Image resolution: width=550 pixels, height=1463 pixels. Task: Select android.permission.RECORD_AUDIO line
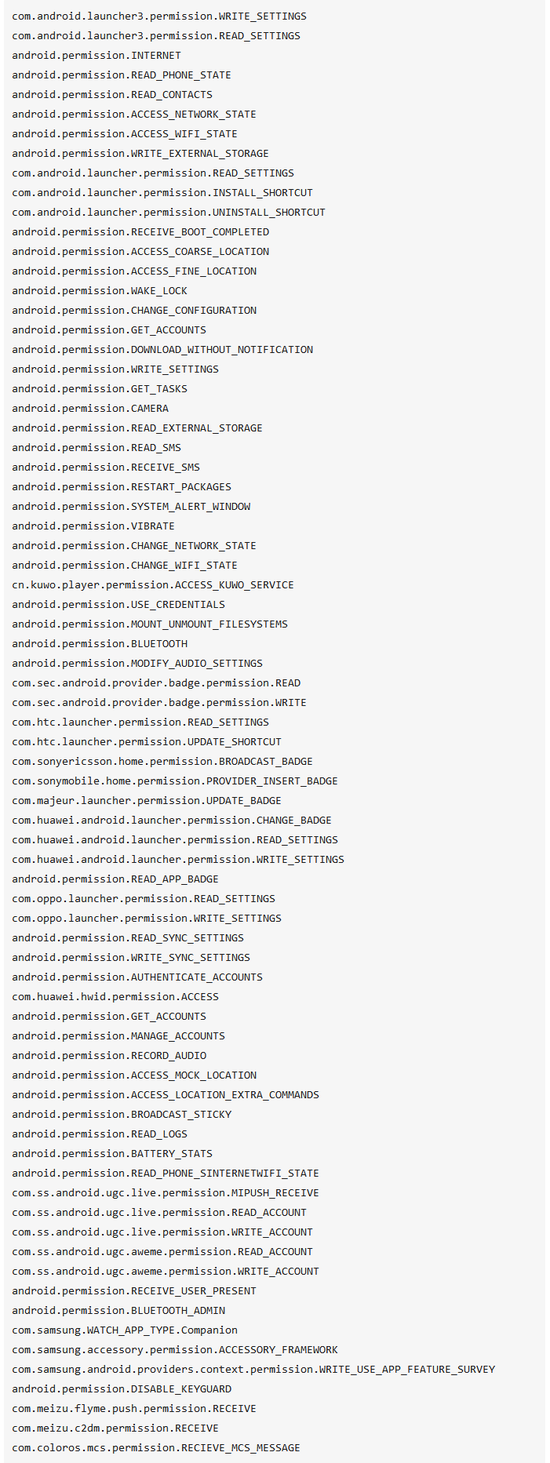(x=109, y=1056)
